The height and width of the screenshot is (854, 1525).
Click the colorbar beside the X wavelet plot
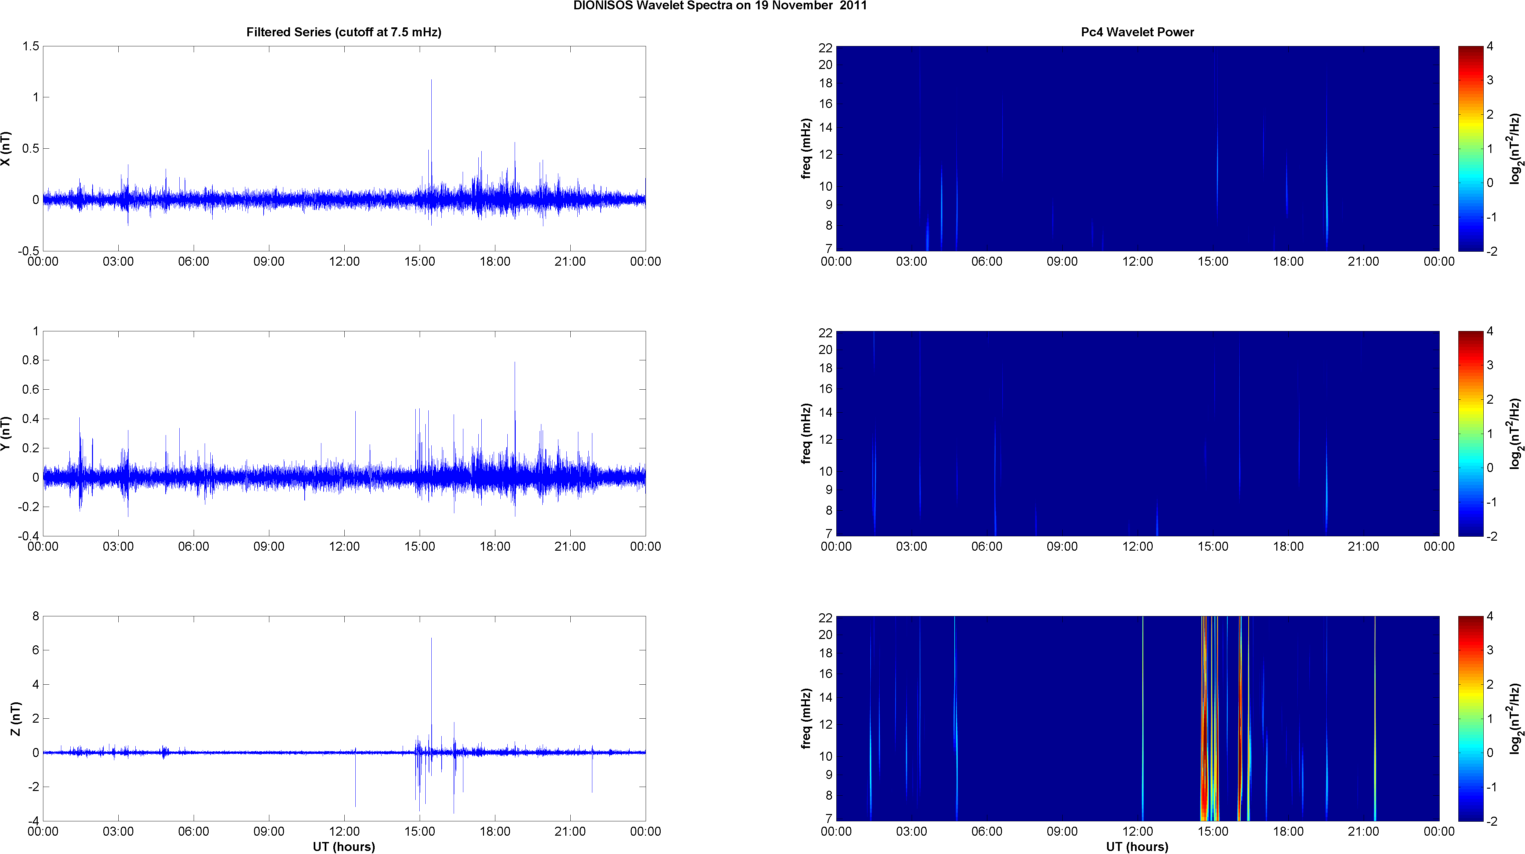click(x=1470, y=148)
